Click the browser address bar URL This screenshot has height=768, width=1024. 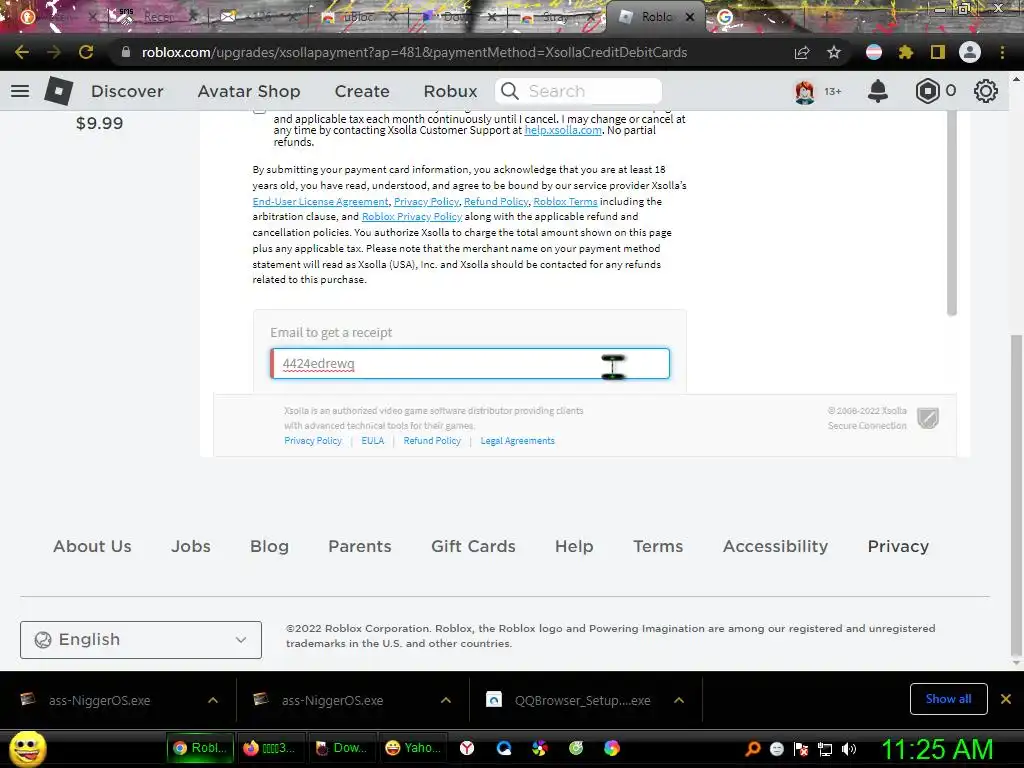click(414, 52)
